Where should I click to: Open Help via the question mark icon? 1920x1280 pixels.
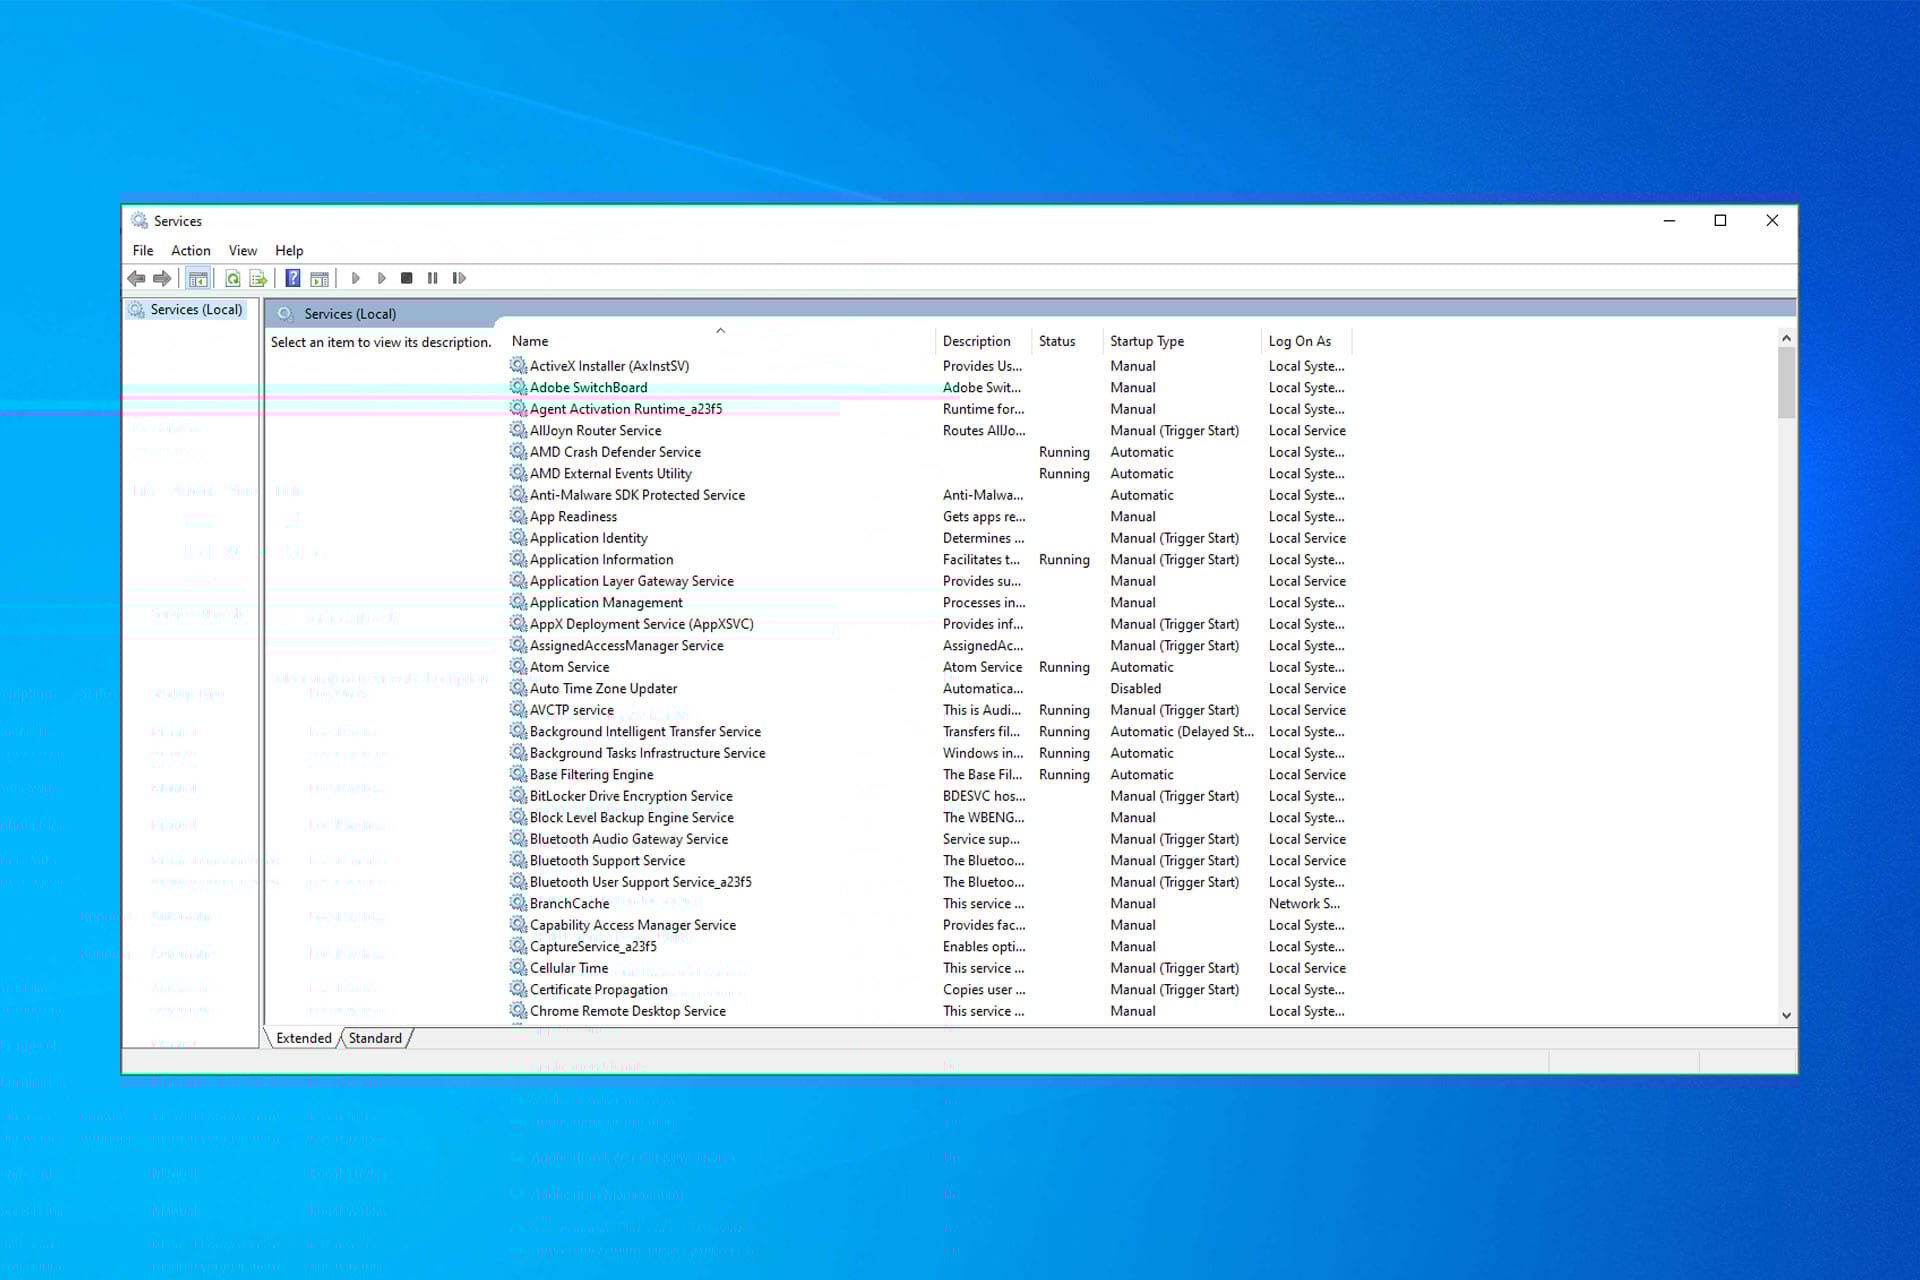tap(293, 278)
